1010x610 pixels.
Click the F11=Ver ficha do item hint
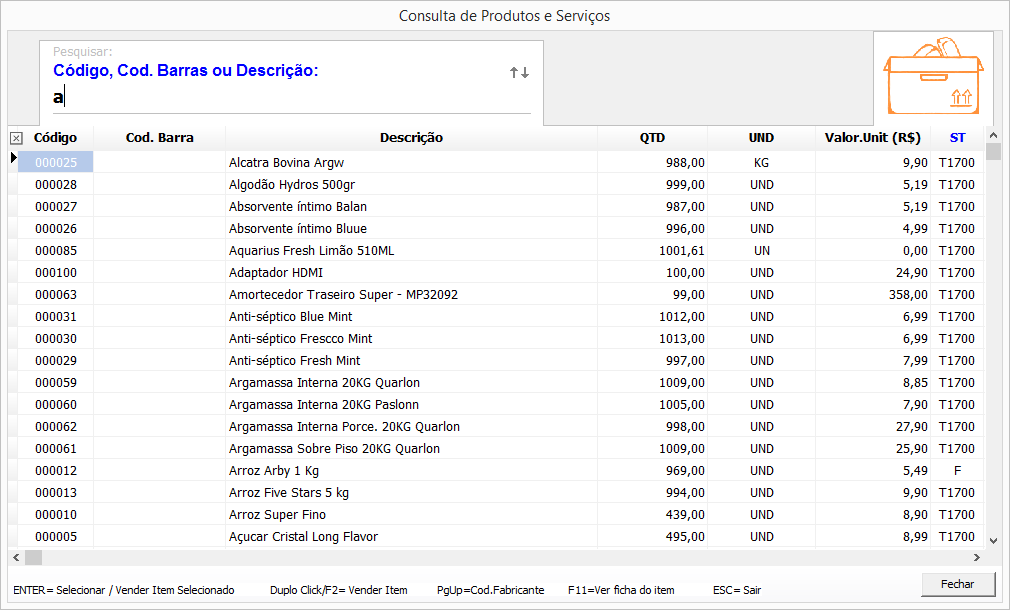[x=621, y=590]
